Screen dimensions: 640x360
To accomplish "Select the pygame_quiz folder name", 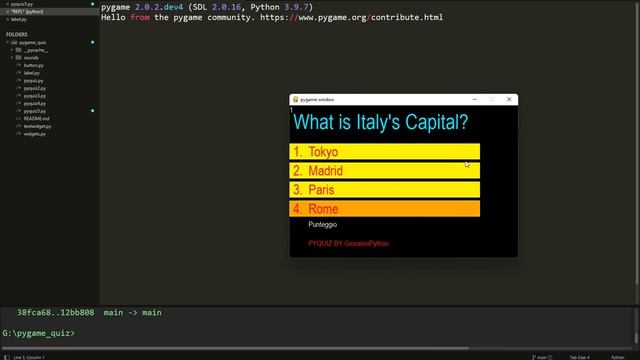I will (x=33, y=42).
